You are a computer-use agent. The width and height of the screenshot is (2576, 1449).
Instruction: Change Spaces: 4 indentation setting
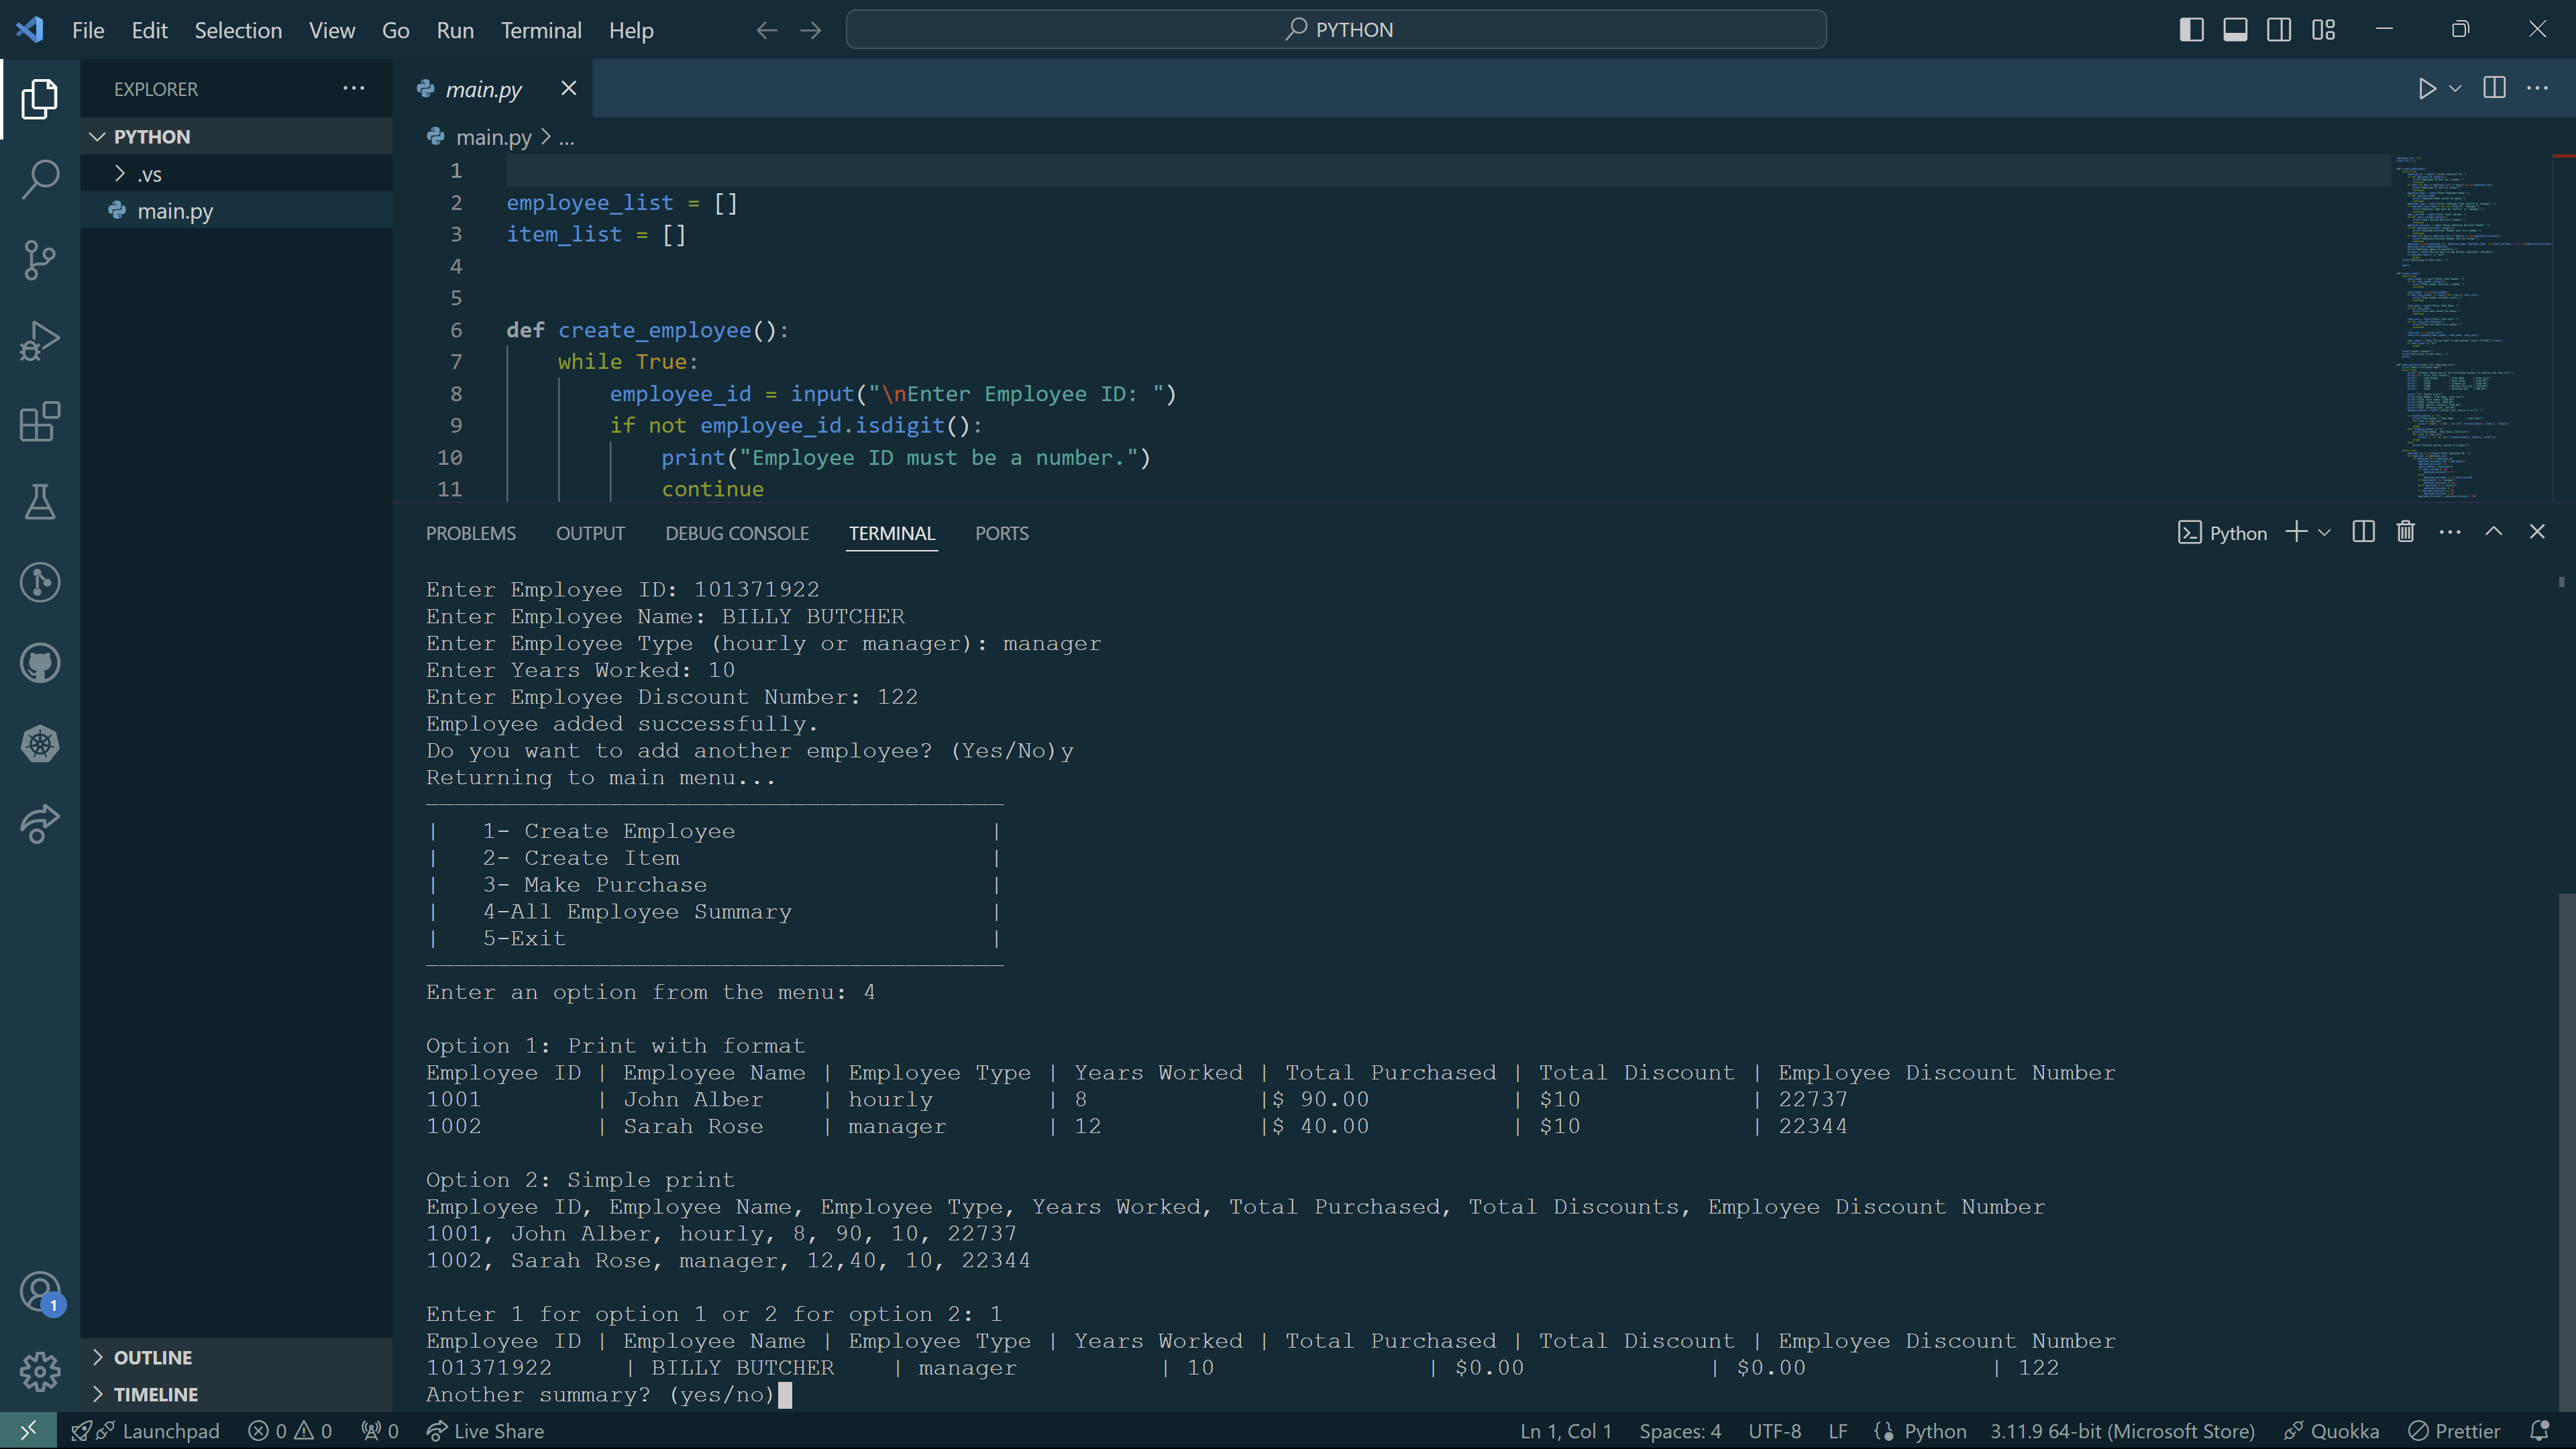click(x=1680, y=1431)
